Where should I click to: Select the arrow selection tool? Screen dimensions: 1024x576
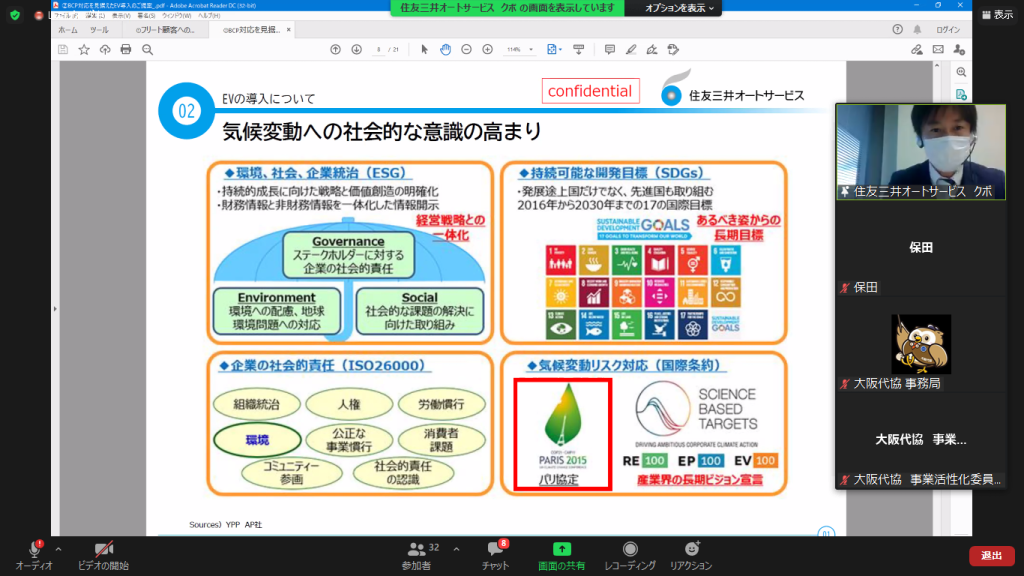click(424, 50)
